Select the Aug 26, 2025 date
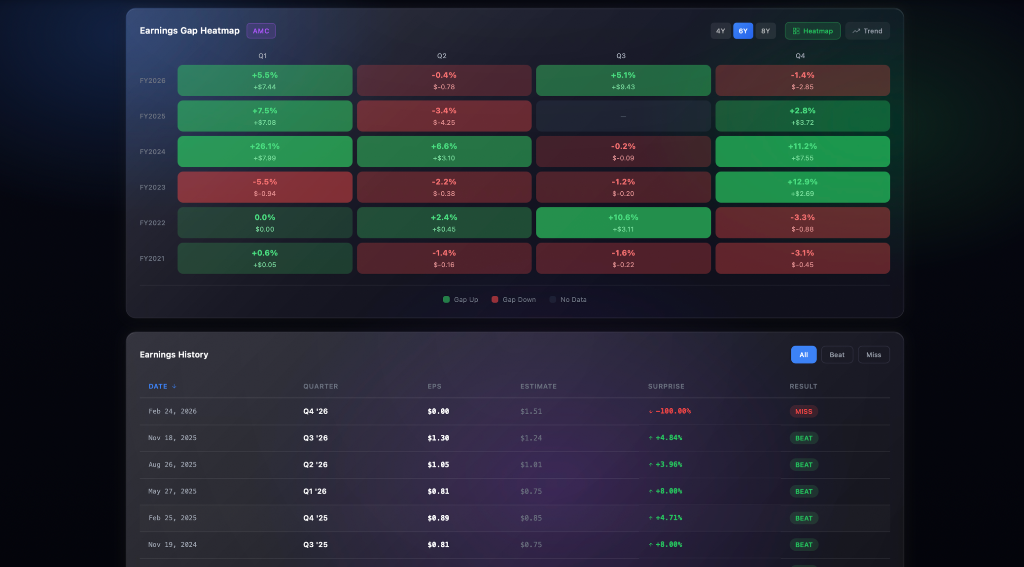 coord(172,465)
